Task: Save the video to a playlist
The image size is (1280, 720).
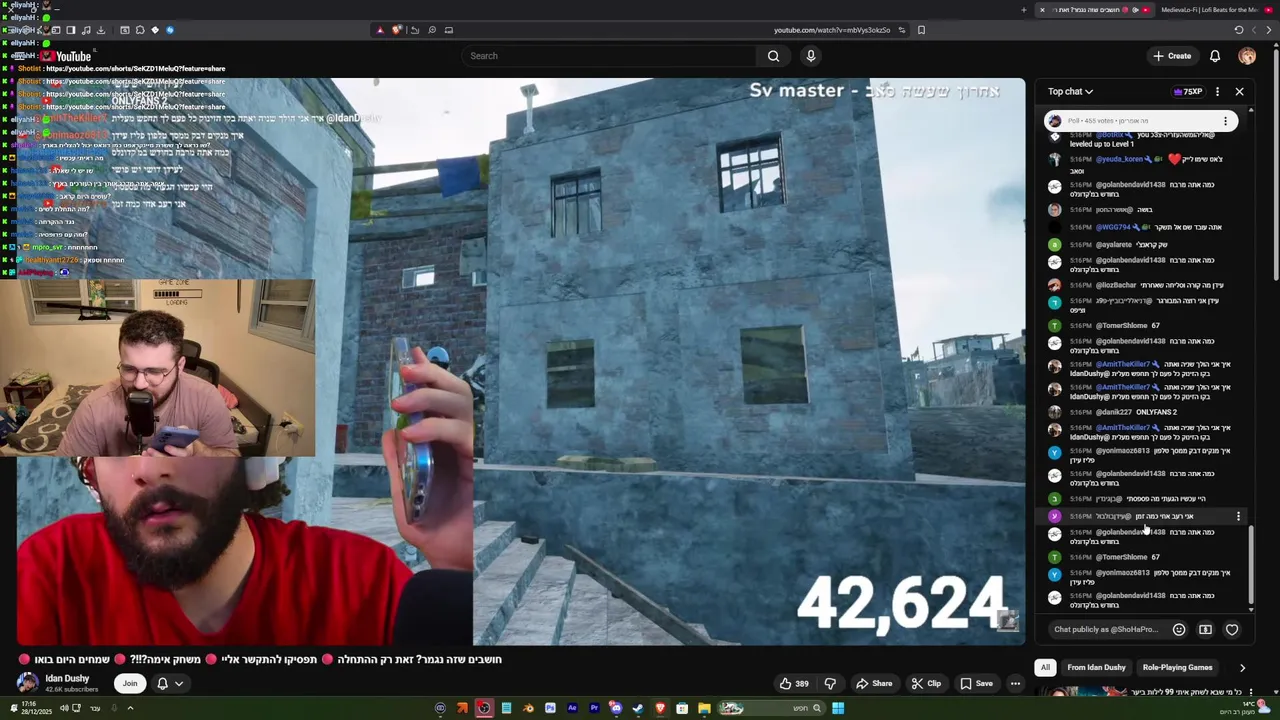Action: [976, 684]
